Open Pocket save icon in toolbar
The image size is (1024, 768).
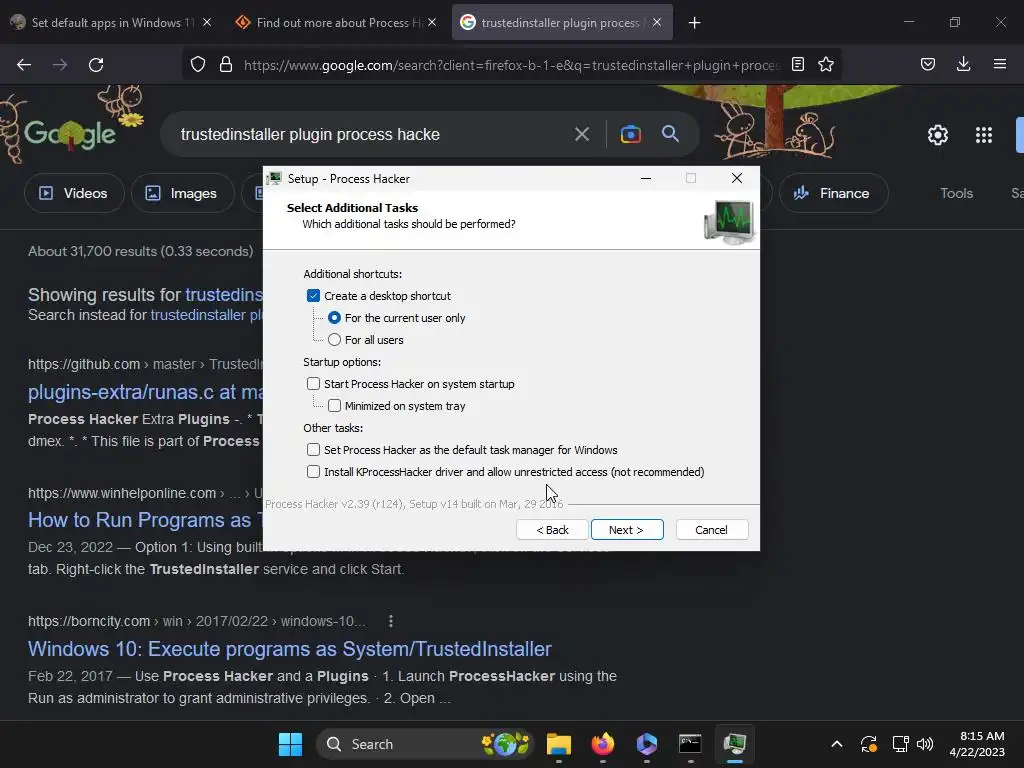[x=928, y=64]
